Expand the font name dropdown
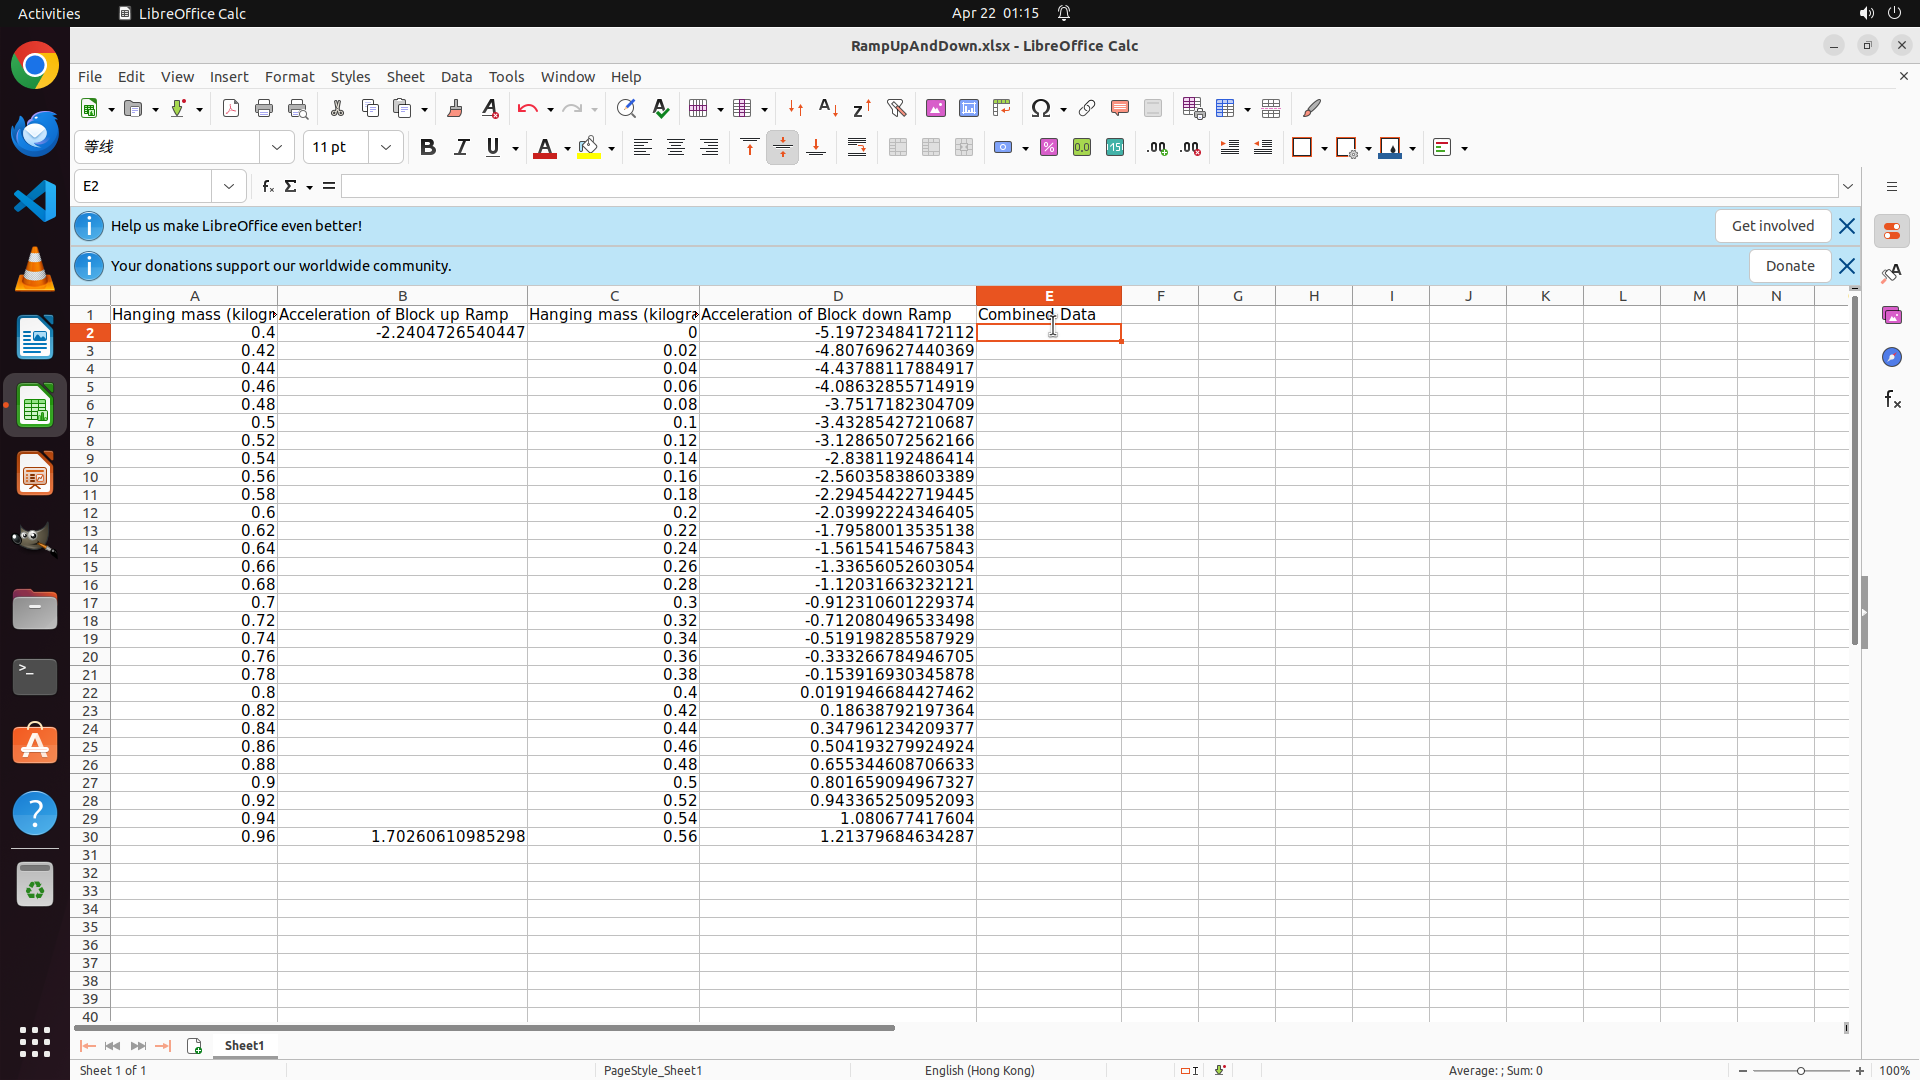 pyautogui.click(x=277, y=148)
